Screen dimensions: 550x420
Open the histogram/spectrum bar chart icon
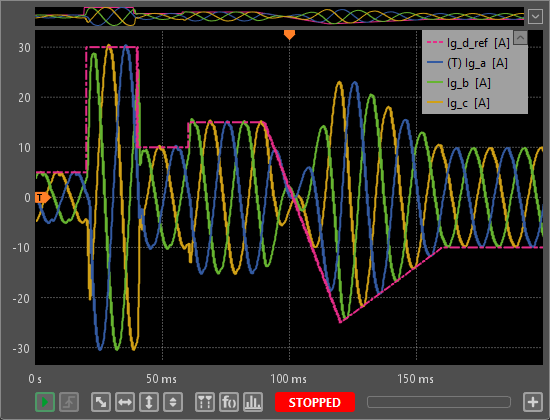coord(253,402)
